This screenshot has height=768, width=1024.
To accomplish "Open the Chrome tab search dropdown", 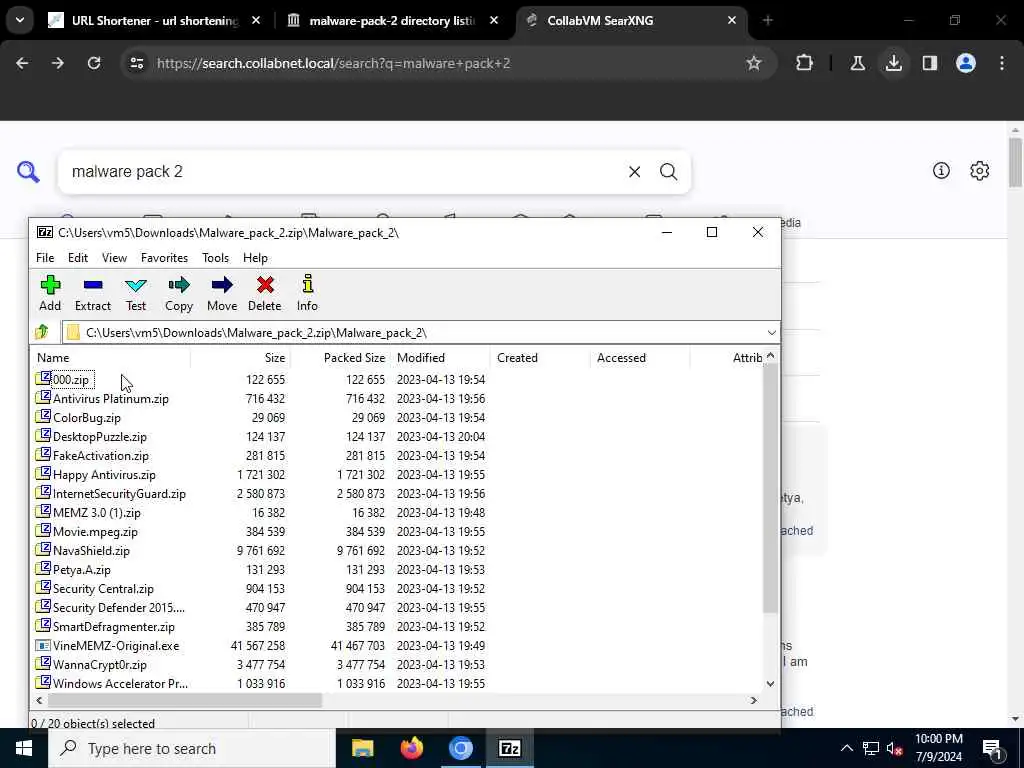I will click(20, 20).
